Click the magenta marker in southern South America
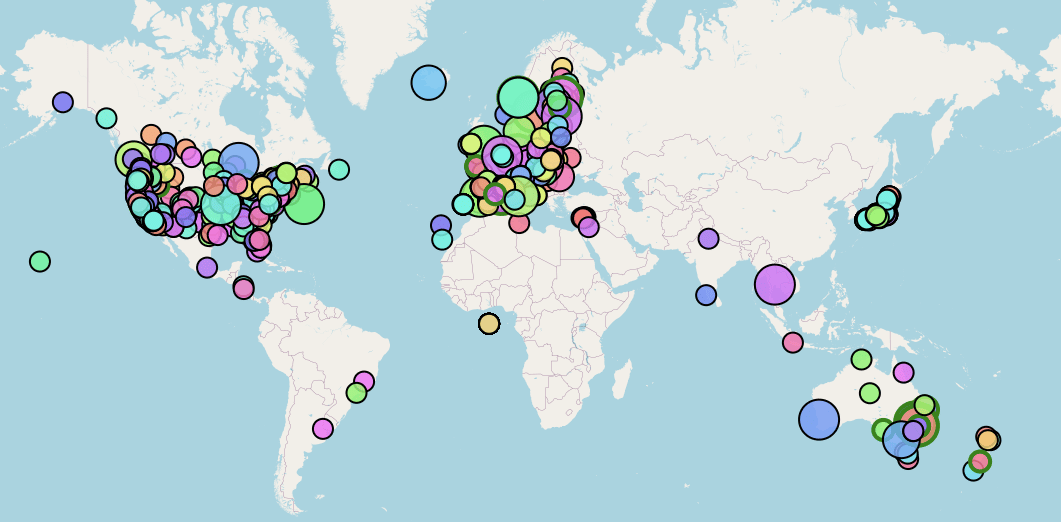 [x=323, y=429]
